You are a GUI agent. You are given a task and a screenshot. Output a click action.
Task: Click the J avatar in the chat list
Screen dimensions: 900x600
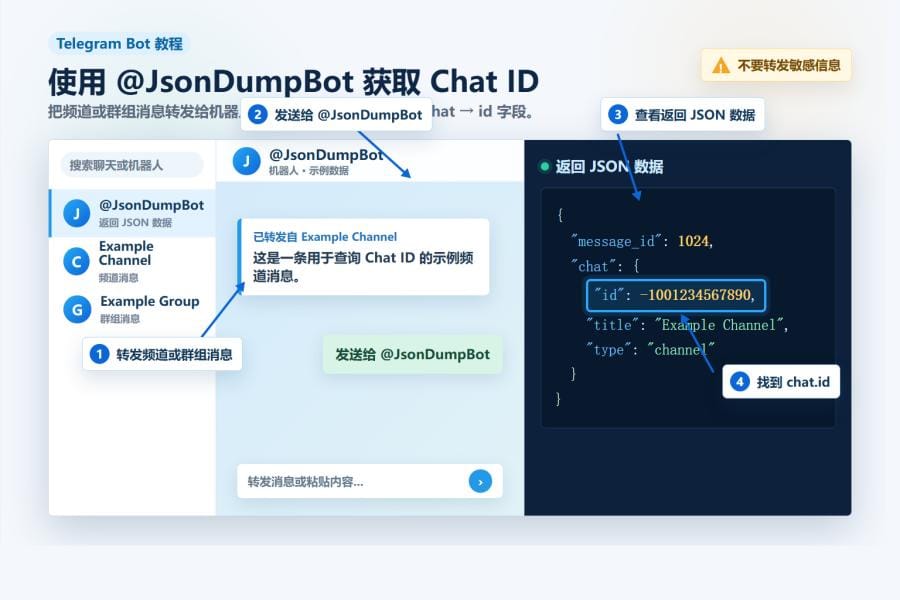[x=76, y=214]
